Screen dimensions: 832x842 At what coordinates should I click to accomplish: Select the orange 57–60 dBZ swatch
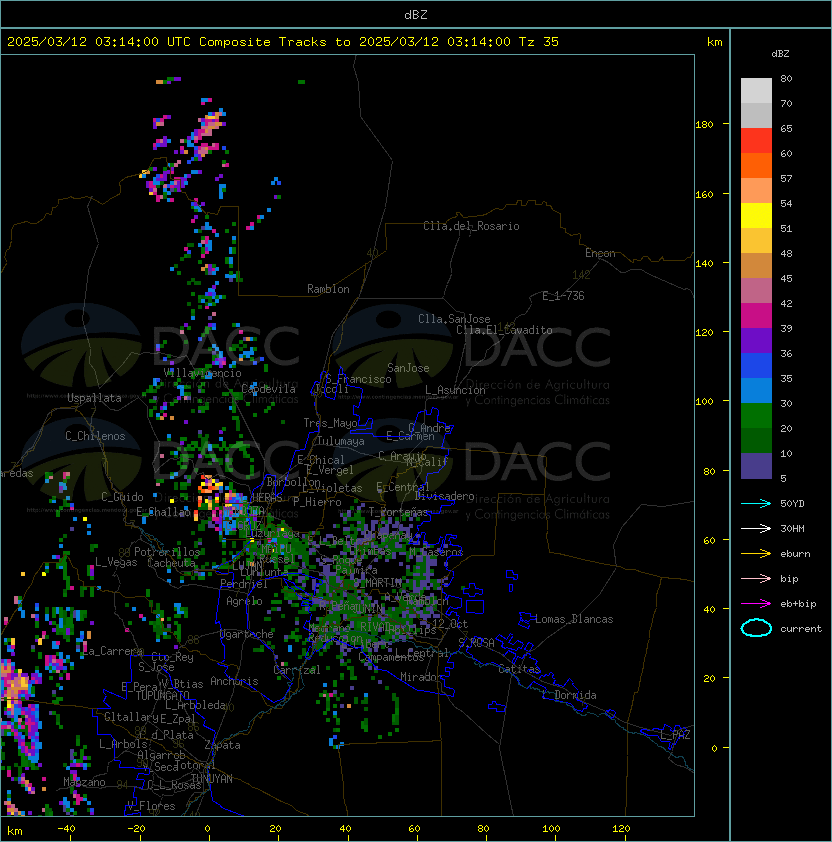tap(756, 165)
